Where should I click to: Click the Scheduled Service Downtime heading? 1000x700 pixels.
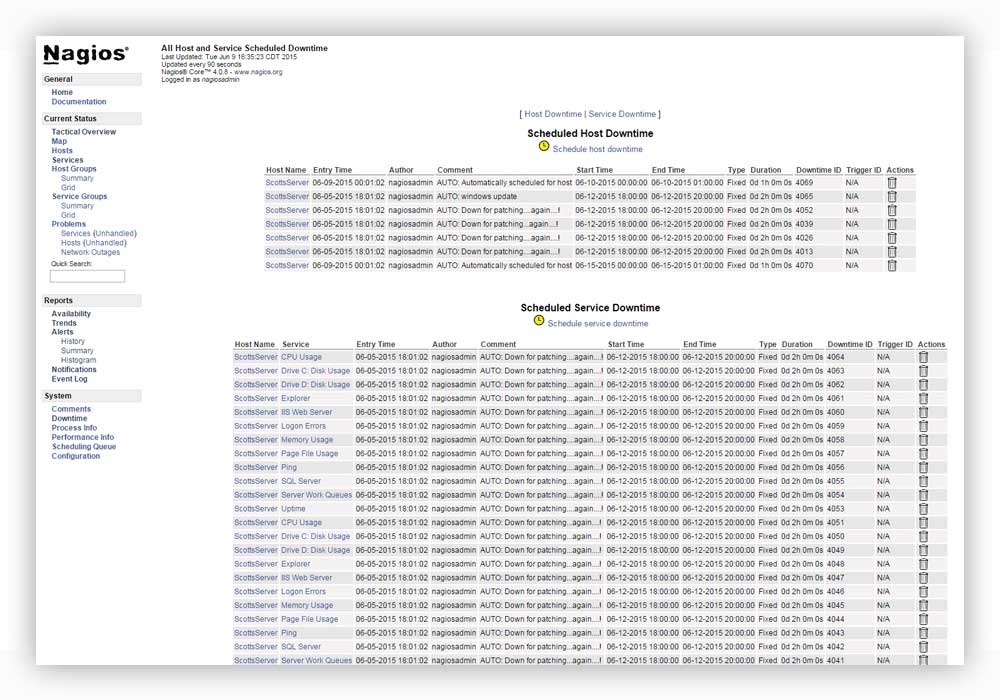[591, 308]
